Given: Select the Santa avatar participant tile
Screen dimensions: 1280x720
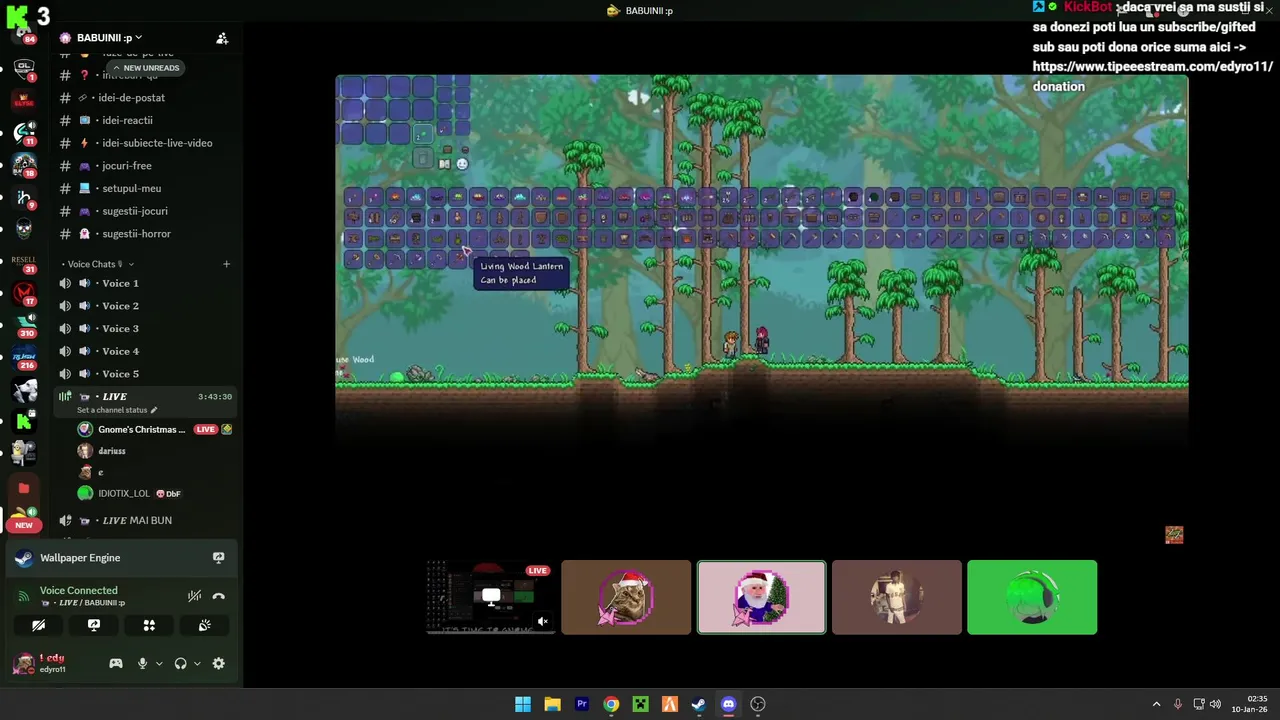Looking at the screenshot, I should pyautogui.click(x=761, y=597).
